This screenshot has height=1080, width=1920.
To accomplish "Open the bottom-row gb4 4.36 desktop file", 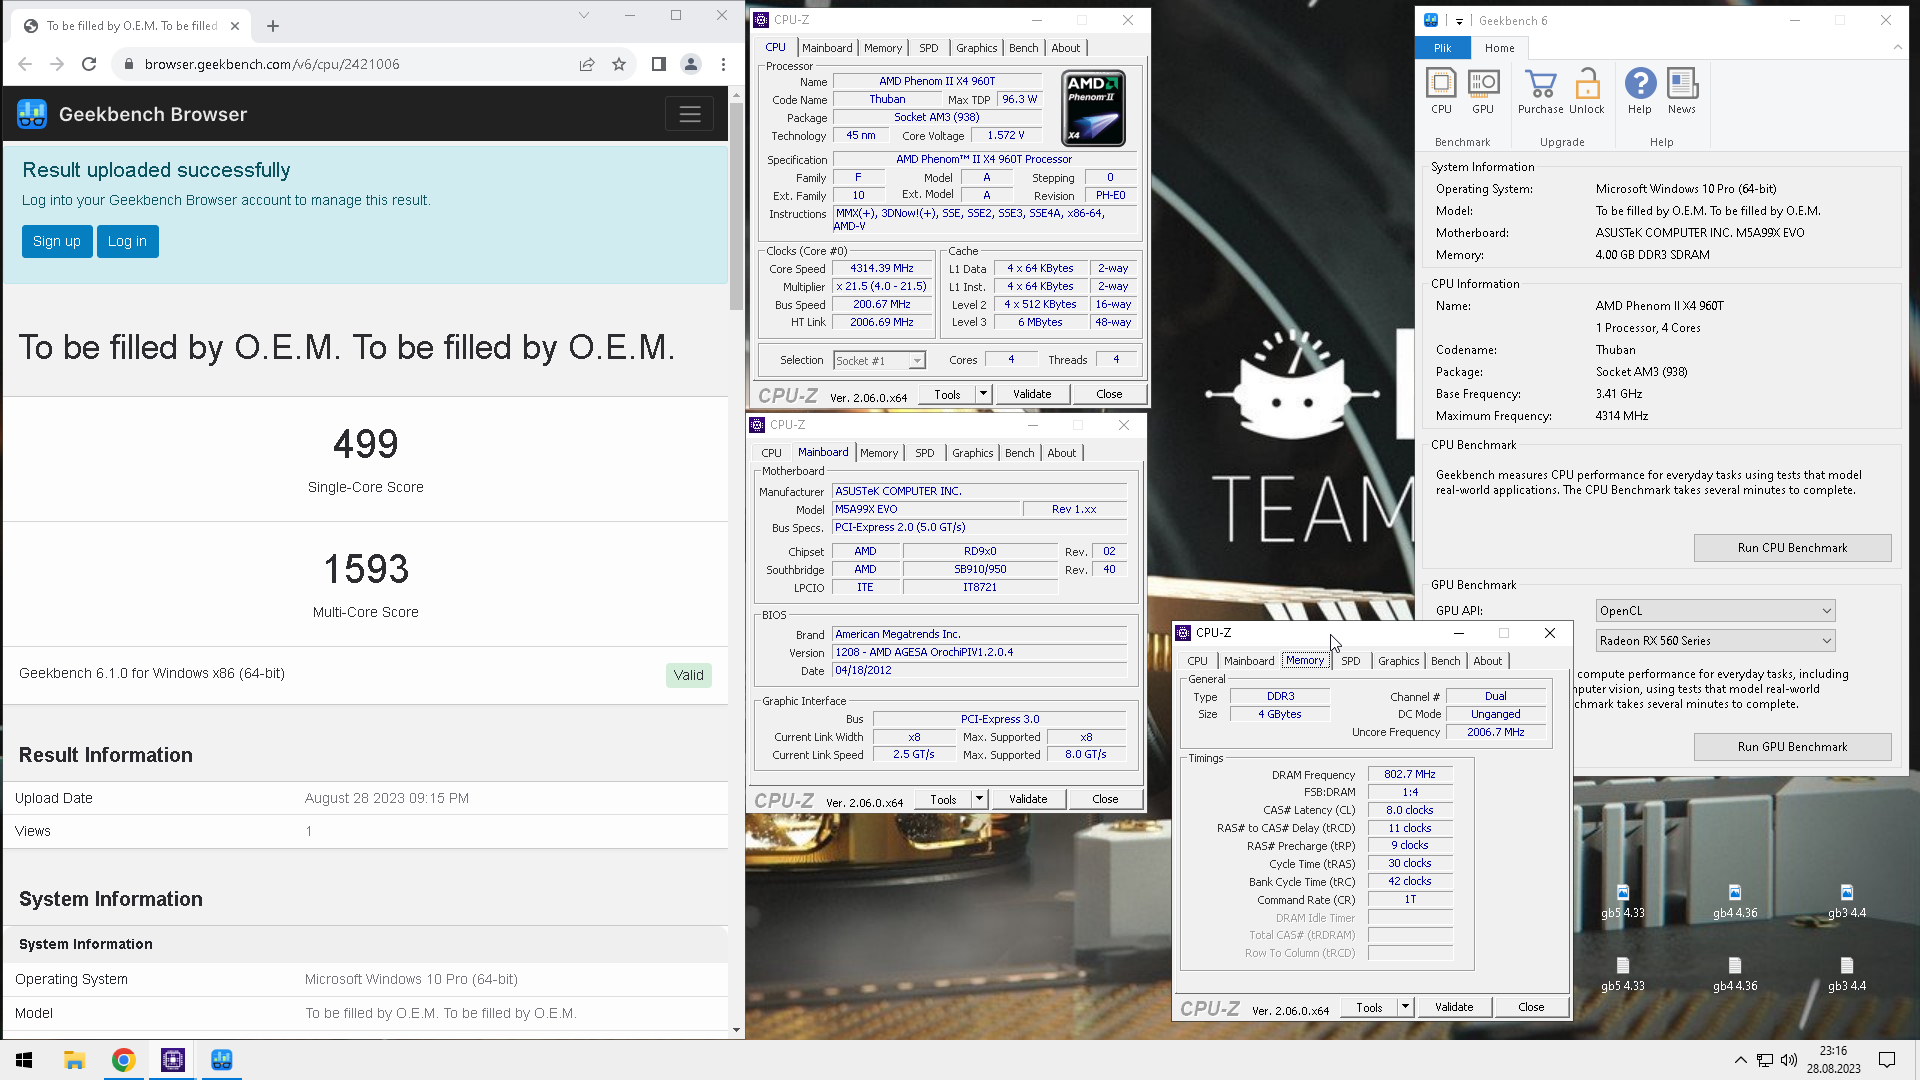I will 1735,974.
